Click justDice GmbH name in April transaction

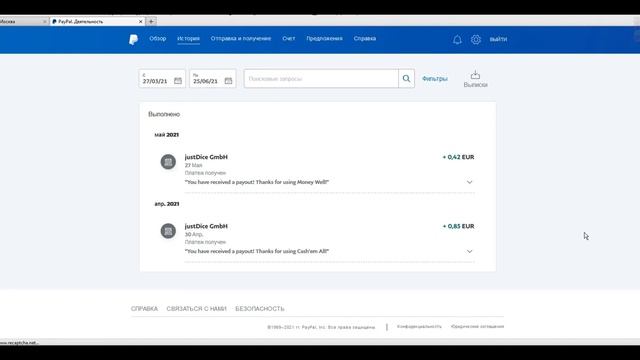pos(206,226)
